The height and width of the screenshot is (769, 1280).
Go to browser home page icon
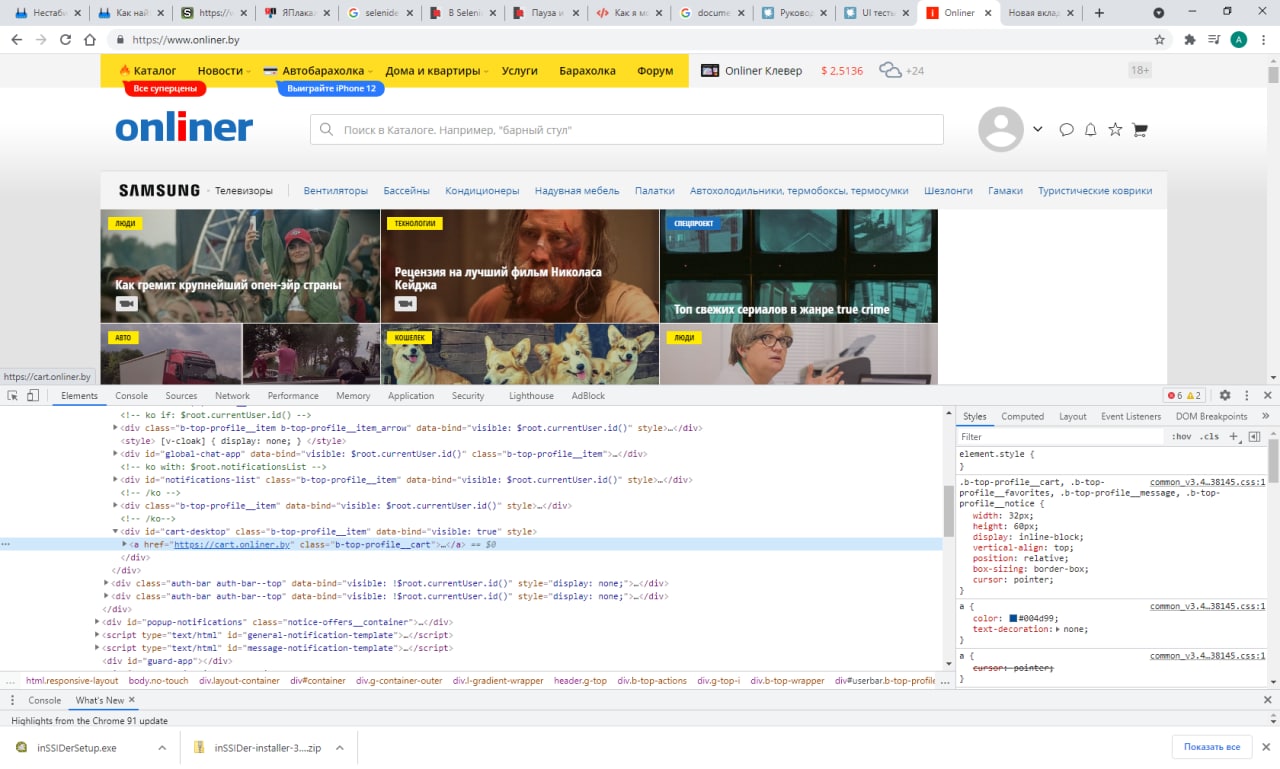point(90,40)
